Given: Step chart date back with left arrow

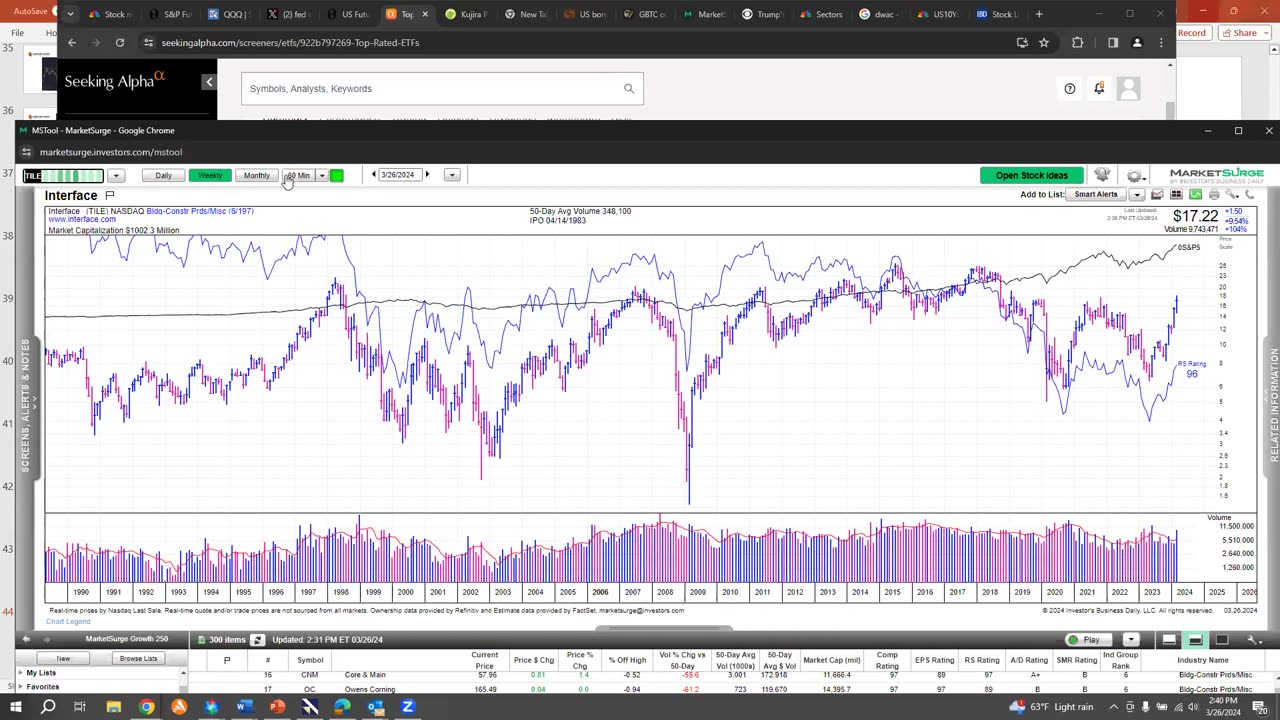Looking at the screenshot, I should tap(374, 175).
